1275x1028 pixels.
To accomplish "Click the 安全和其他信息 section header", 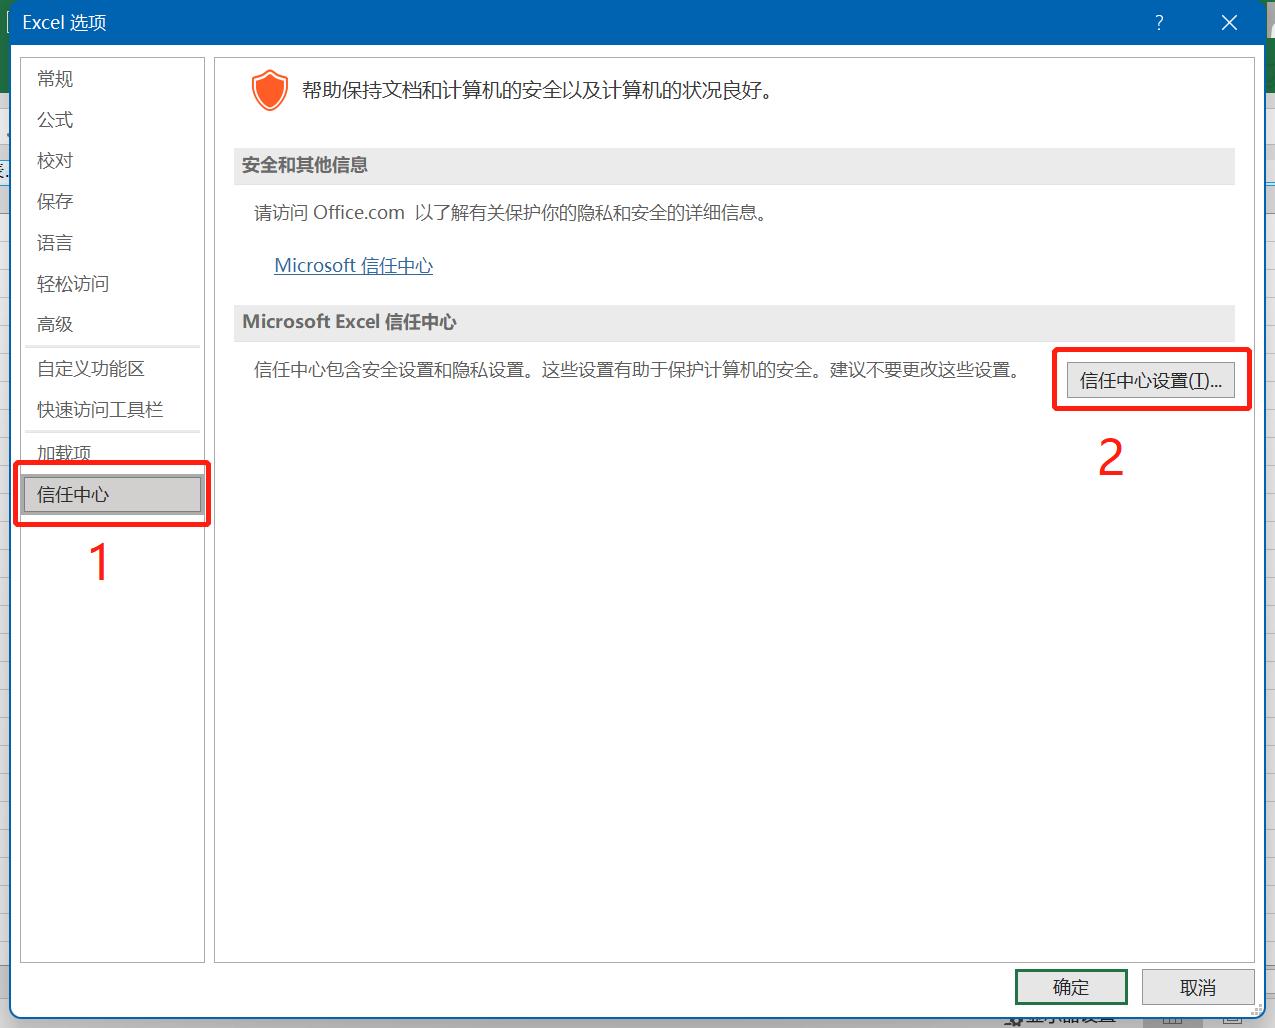I will point(305,166).
